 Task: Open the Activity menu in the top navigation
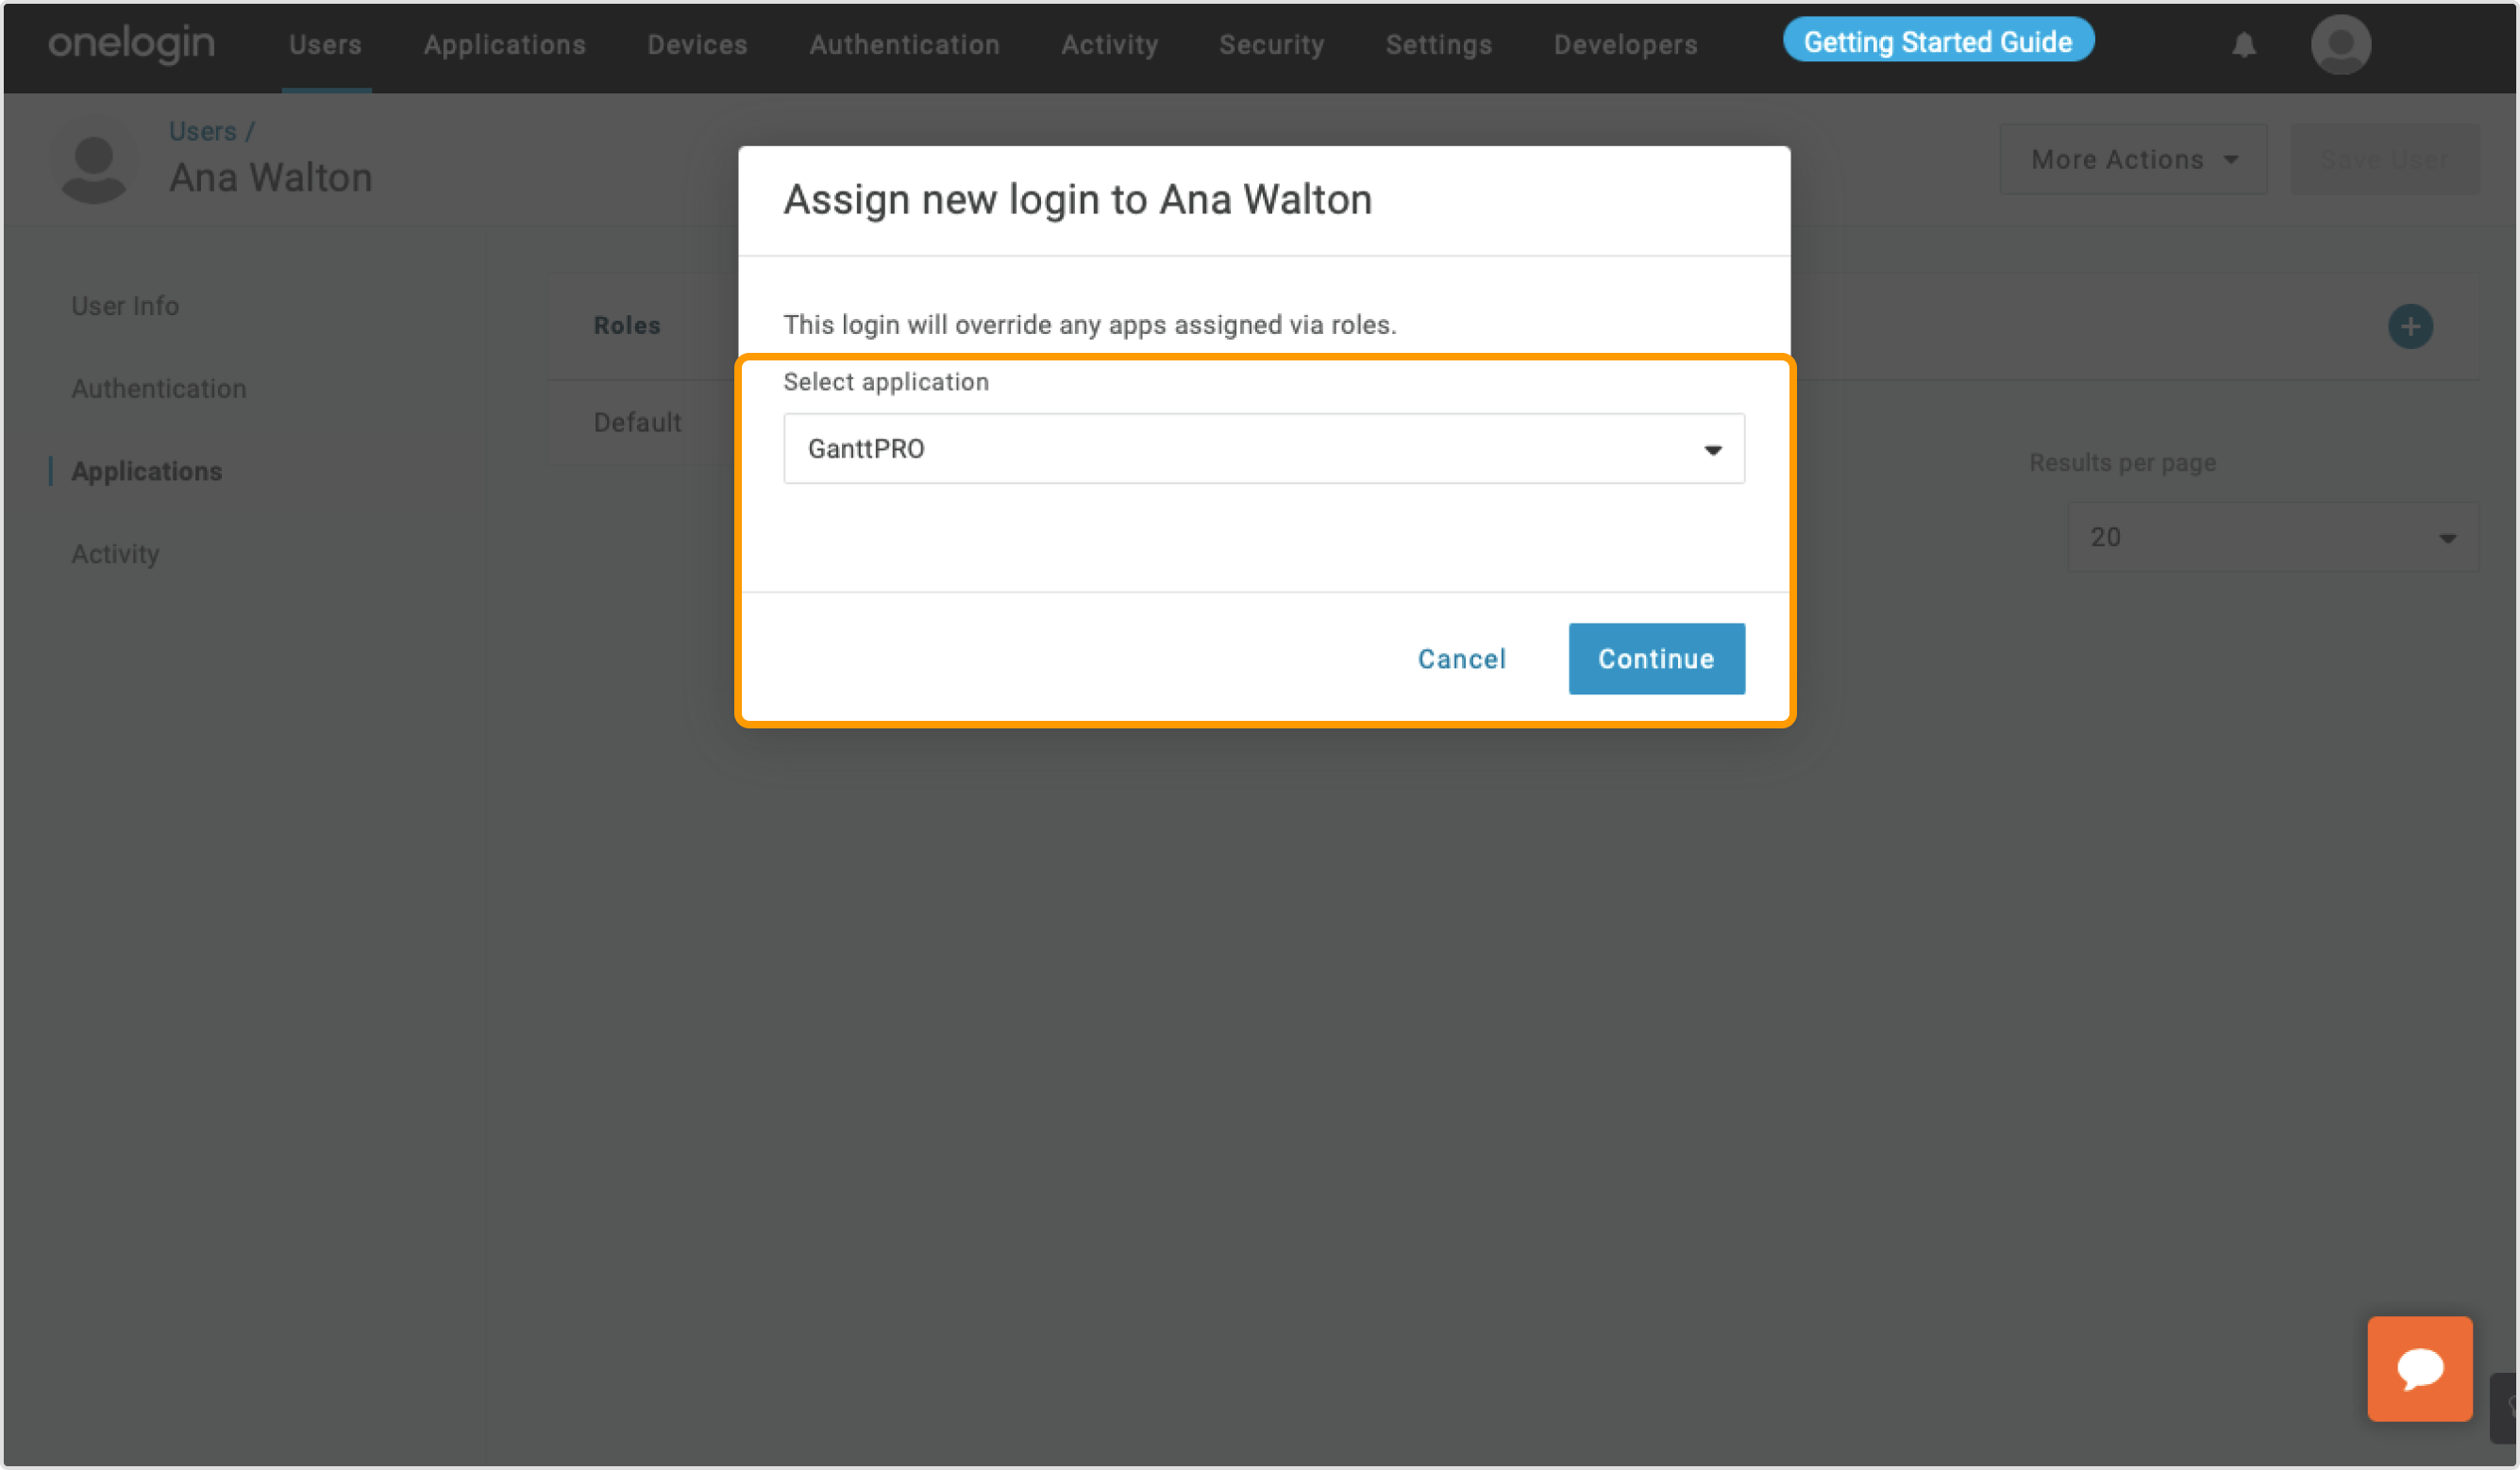(x=1109, y=45)
